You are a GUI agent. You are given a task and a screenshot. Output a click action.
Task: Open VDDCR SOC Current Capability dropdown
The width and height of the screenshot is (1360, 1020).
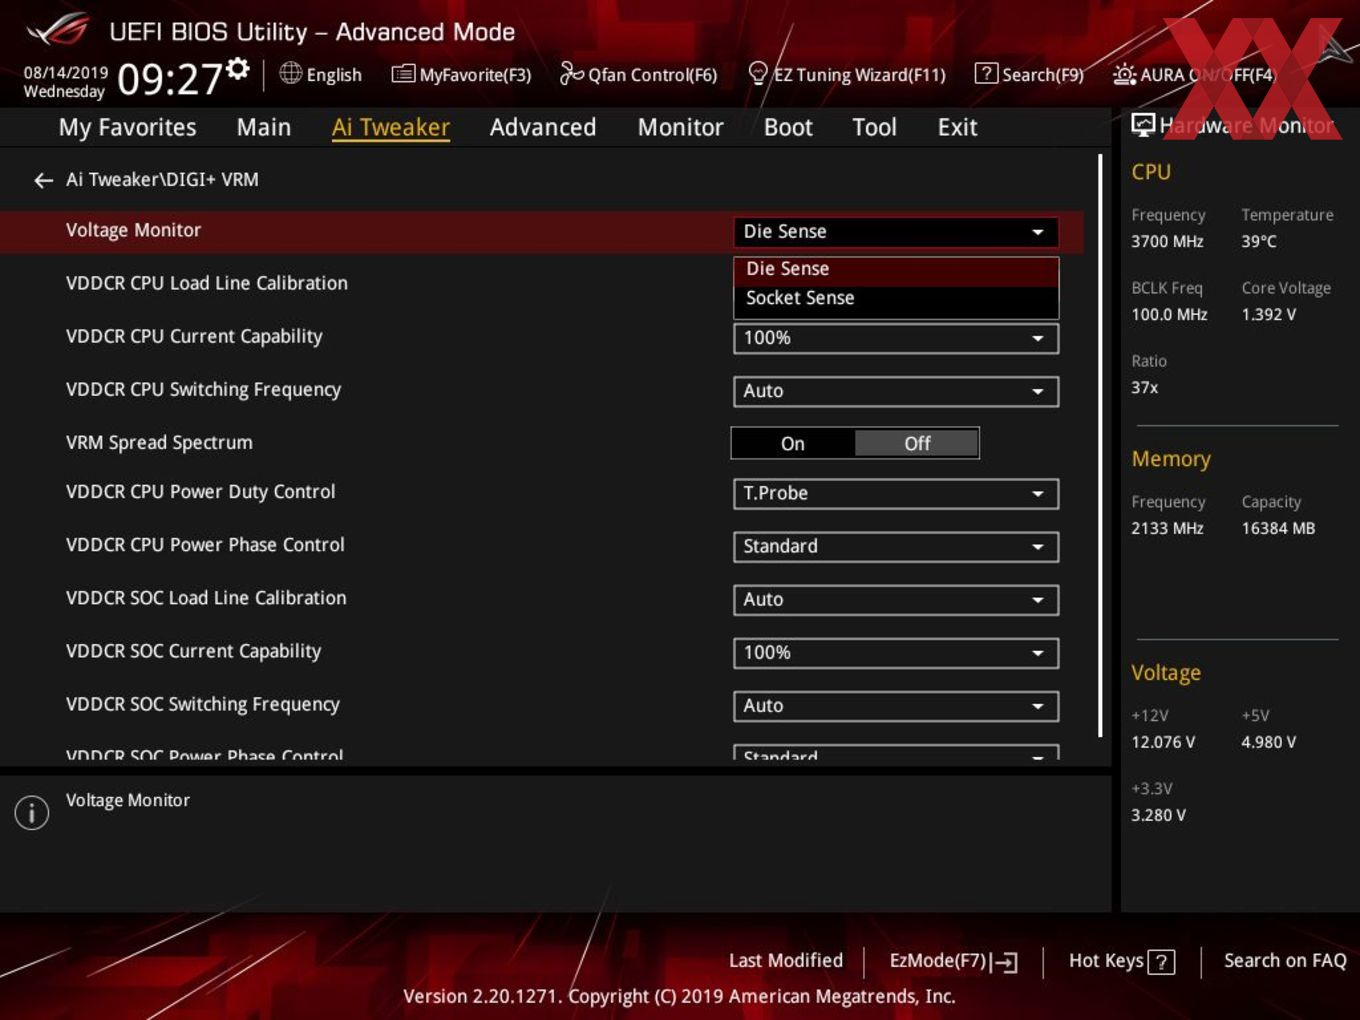pyautogui.click(x=896, y=652)
